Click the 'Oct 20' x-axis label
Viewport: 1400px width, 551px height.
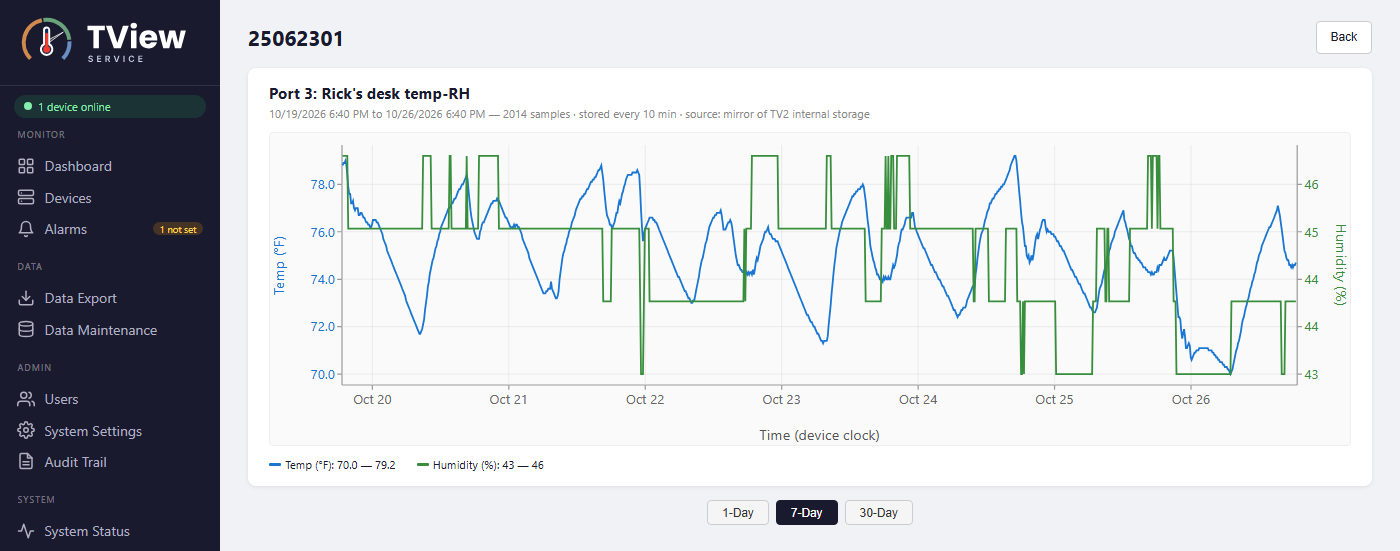click(372, 400)
